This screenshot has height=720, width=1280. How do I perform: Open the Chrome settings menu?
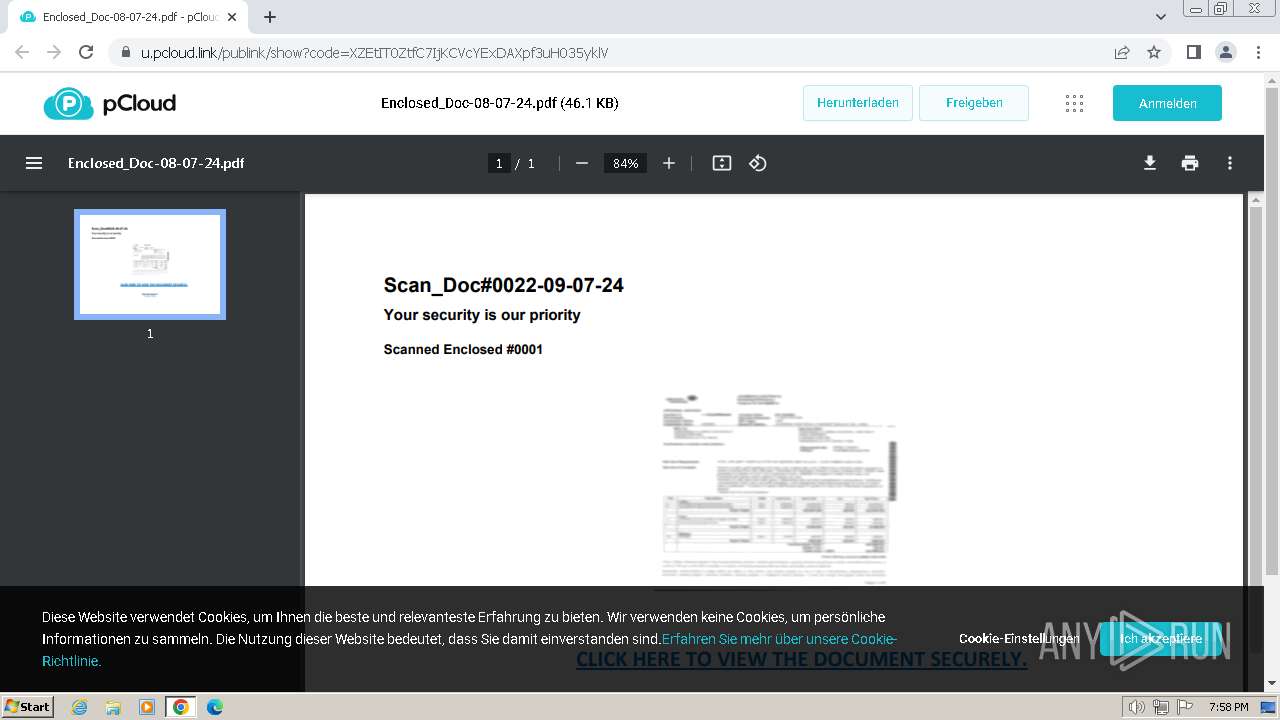coord(1258,52)
